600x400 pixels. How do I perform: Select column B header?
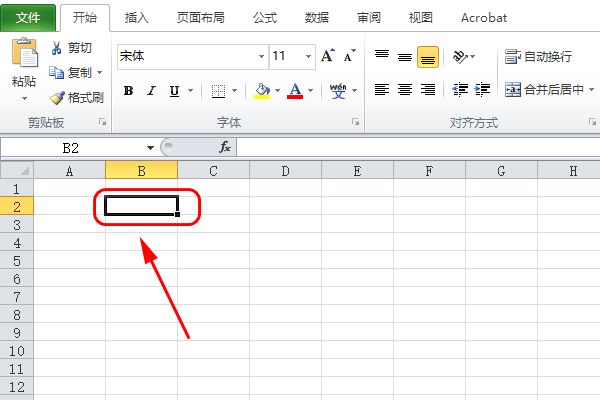point(142,170)
